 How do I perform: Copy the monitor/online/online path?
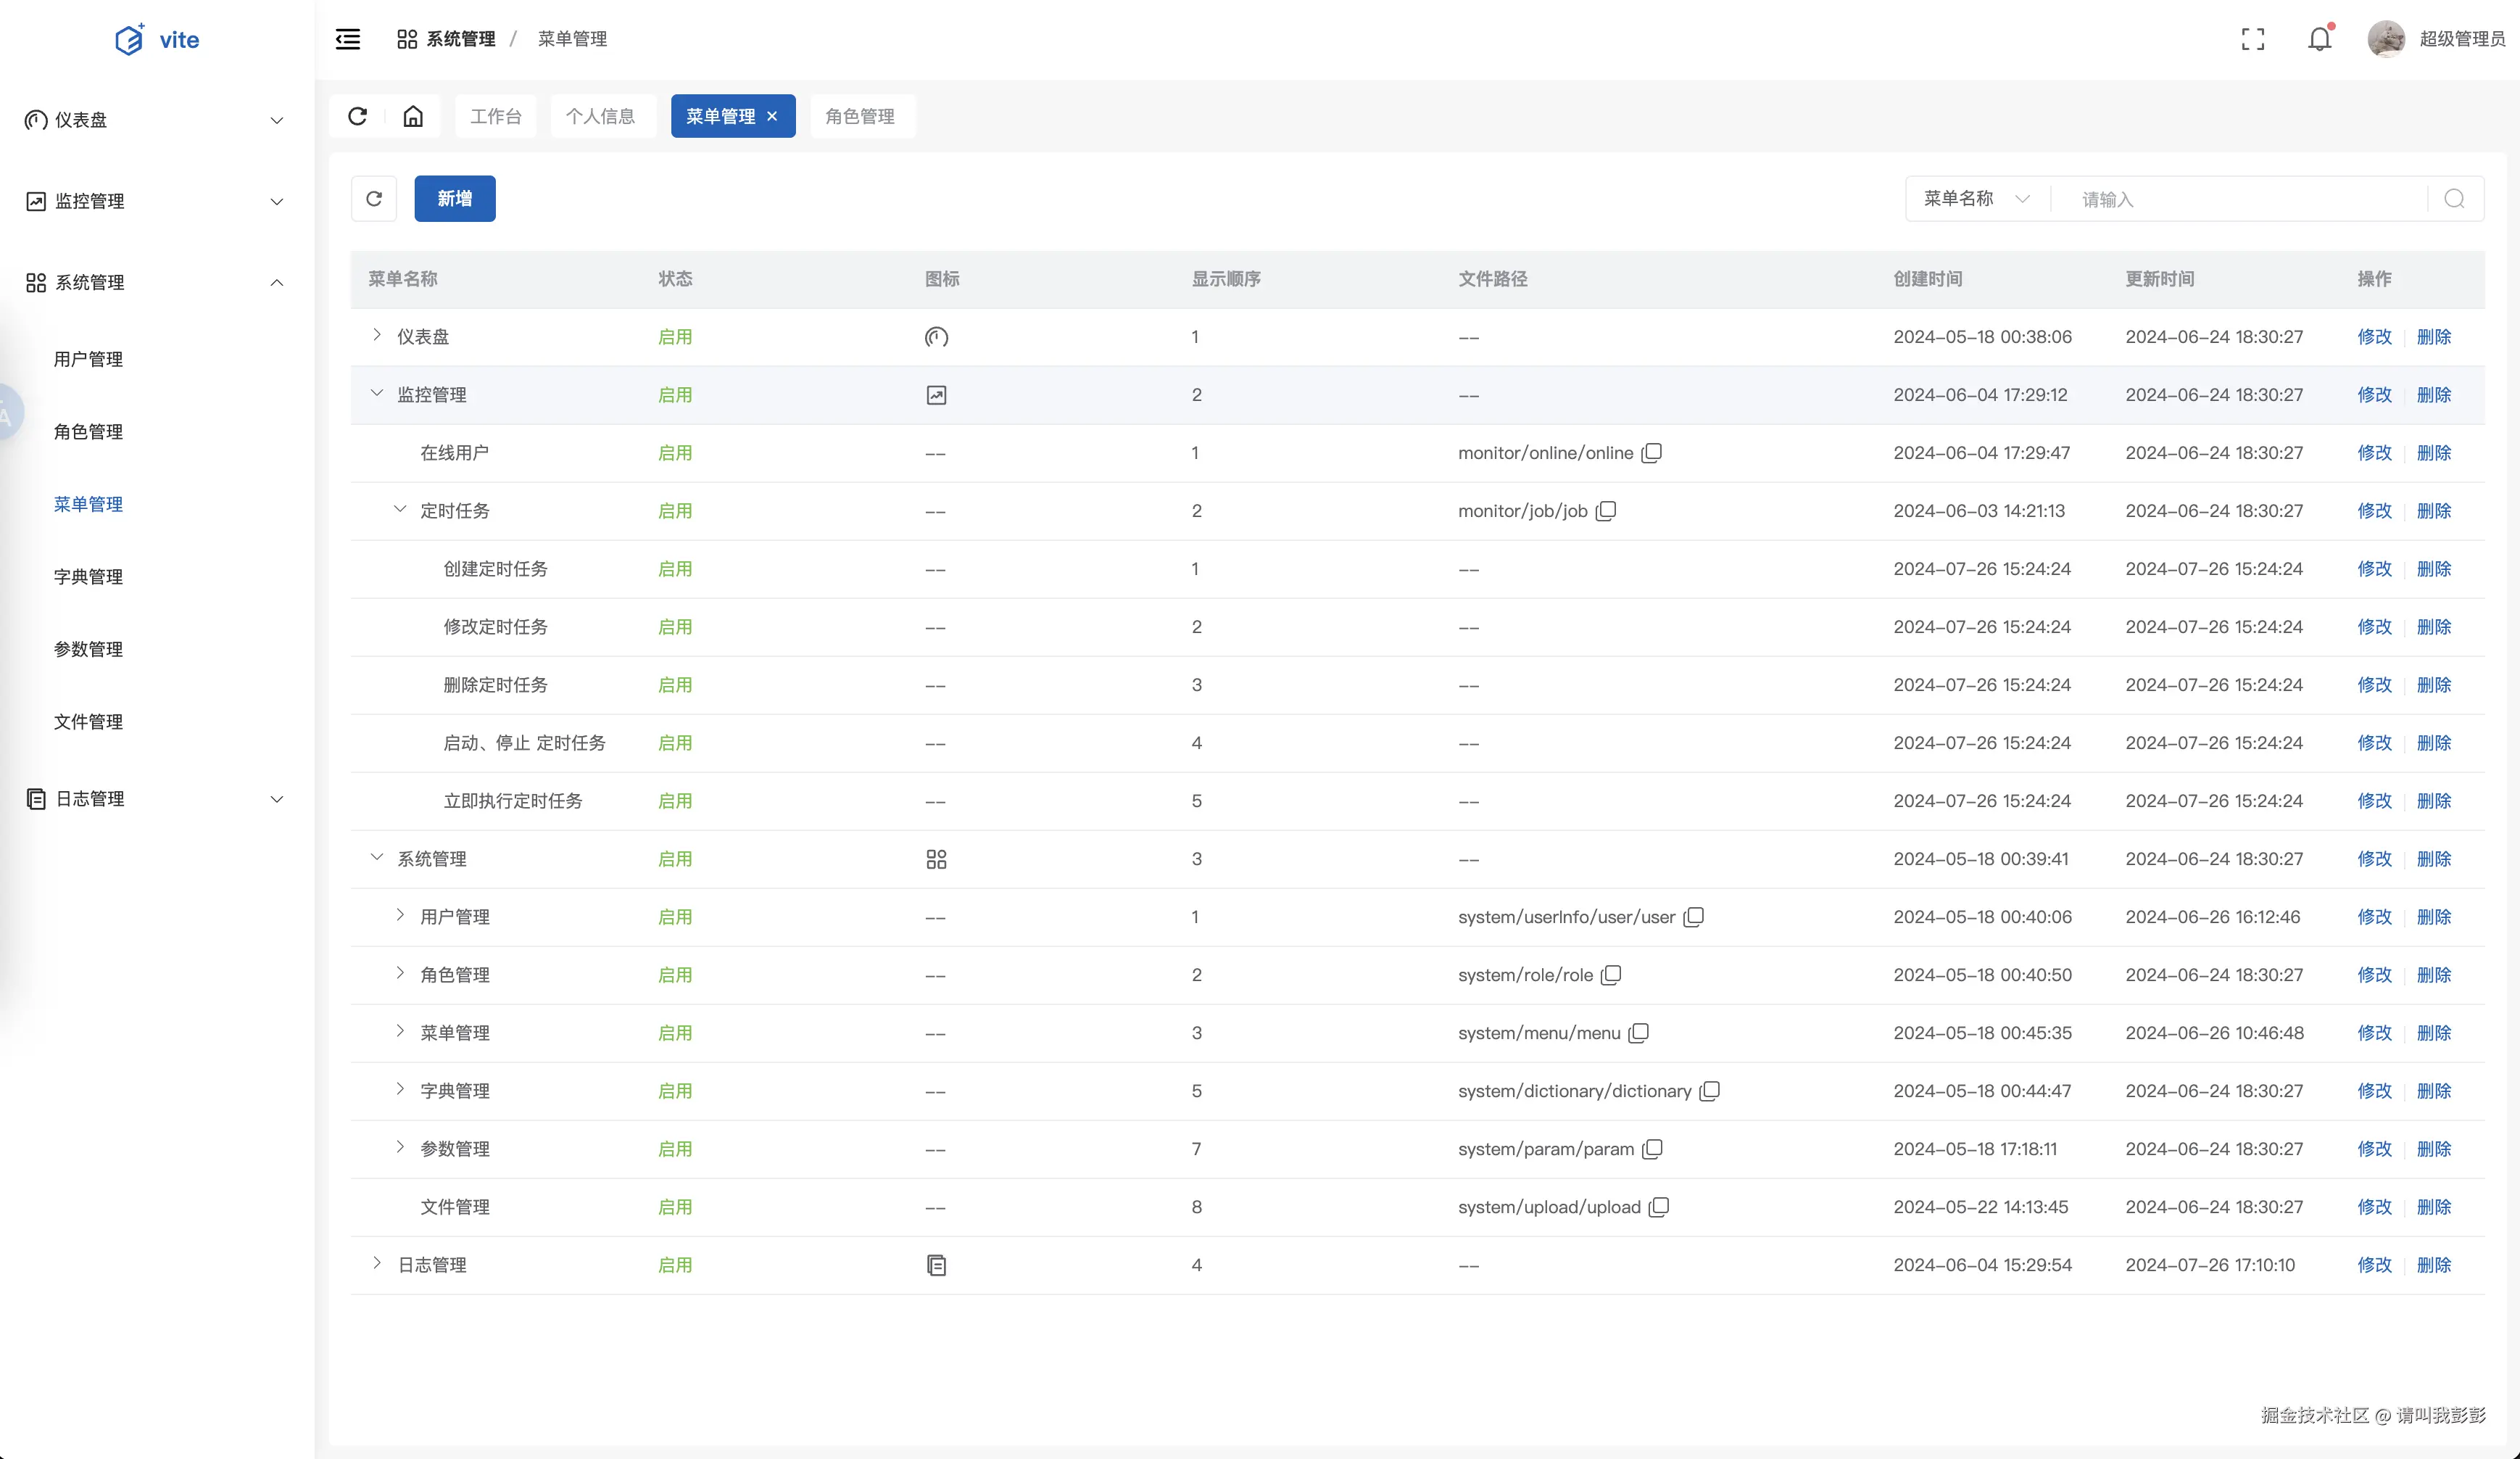(x=1652, y=453)
